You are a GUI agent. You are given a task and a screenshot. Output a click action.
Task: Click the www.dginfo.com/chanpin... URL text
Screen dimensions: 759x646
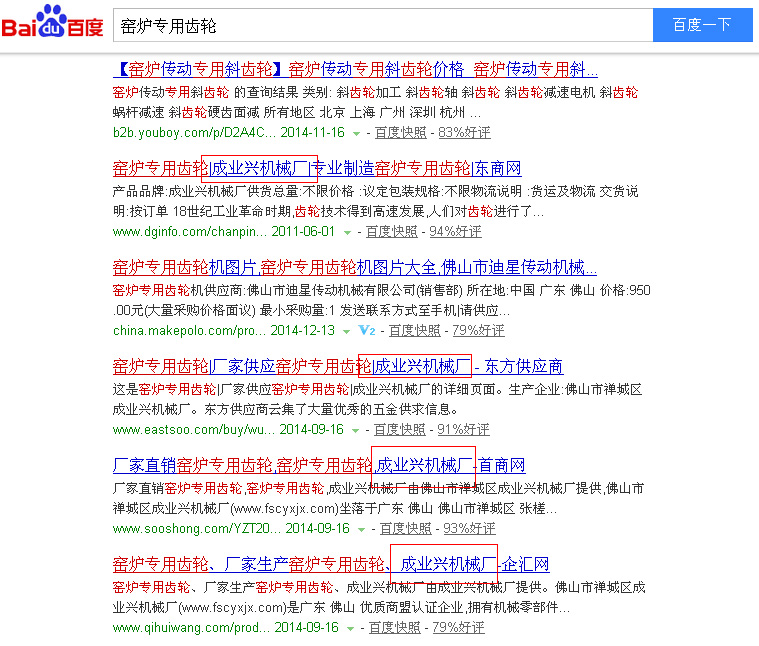[189, 232]
